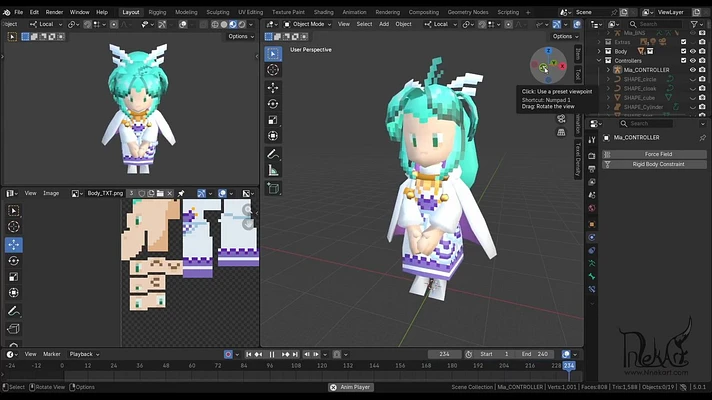
Task: Jump to the end frame
Action: (x=295, y=354)
